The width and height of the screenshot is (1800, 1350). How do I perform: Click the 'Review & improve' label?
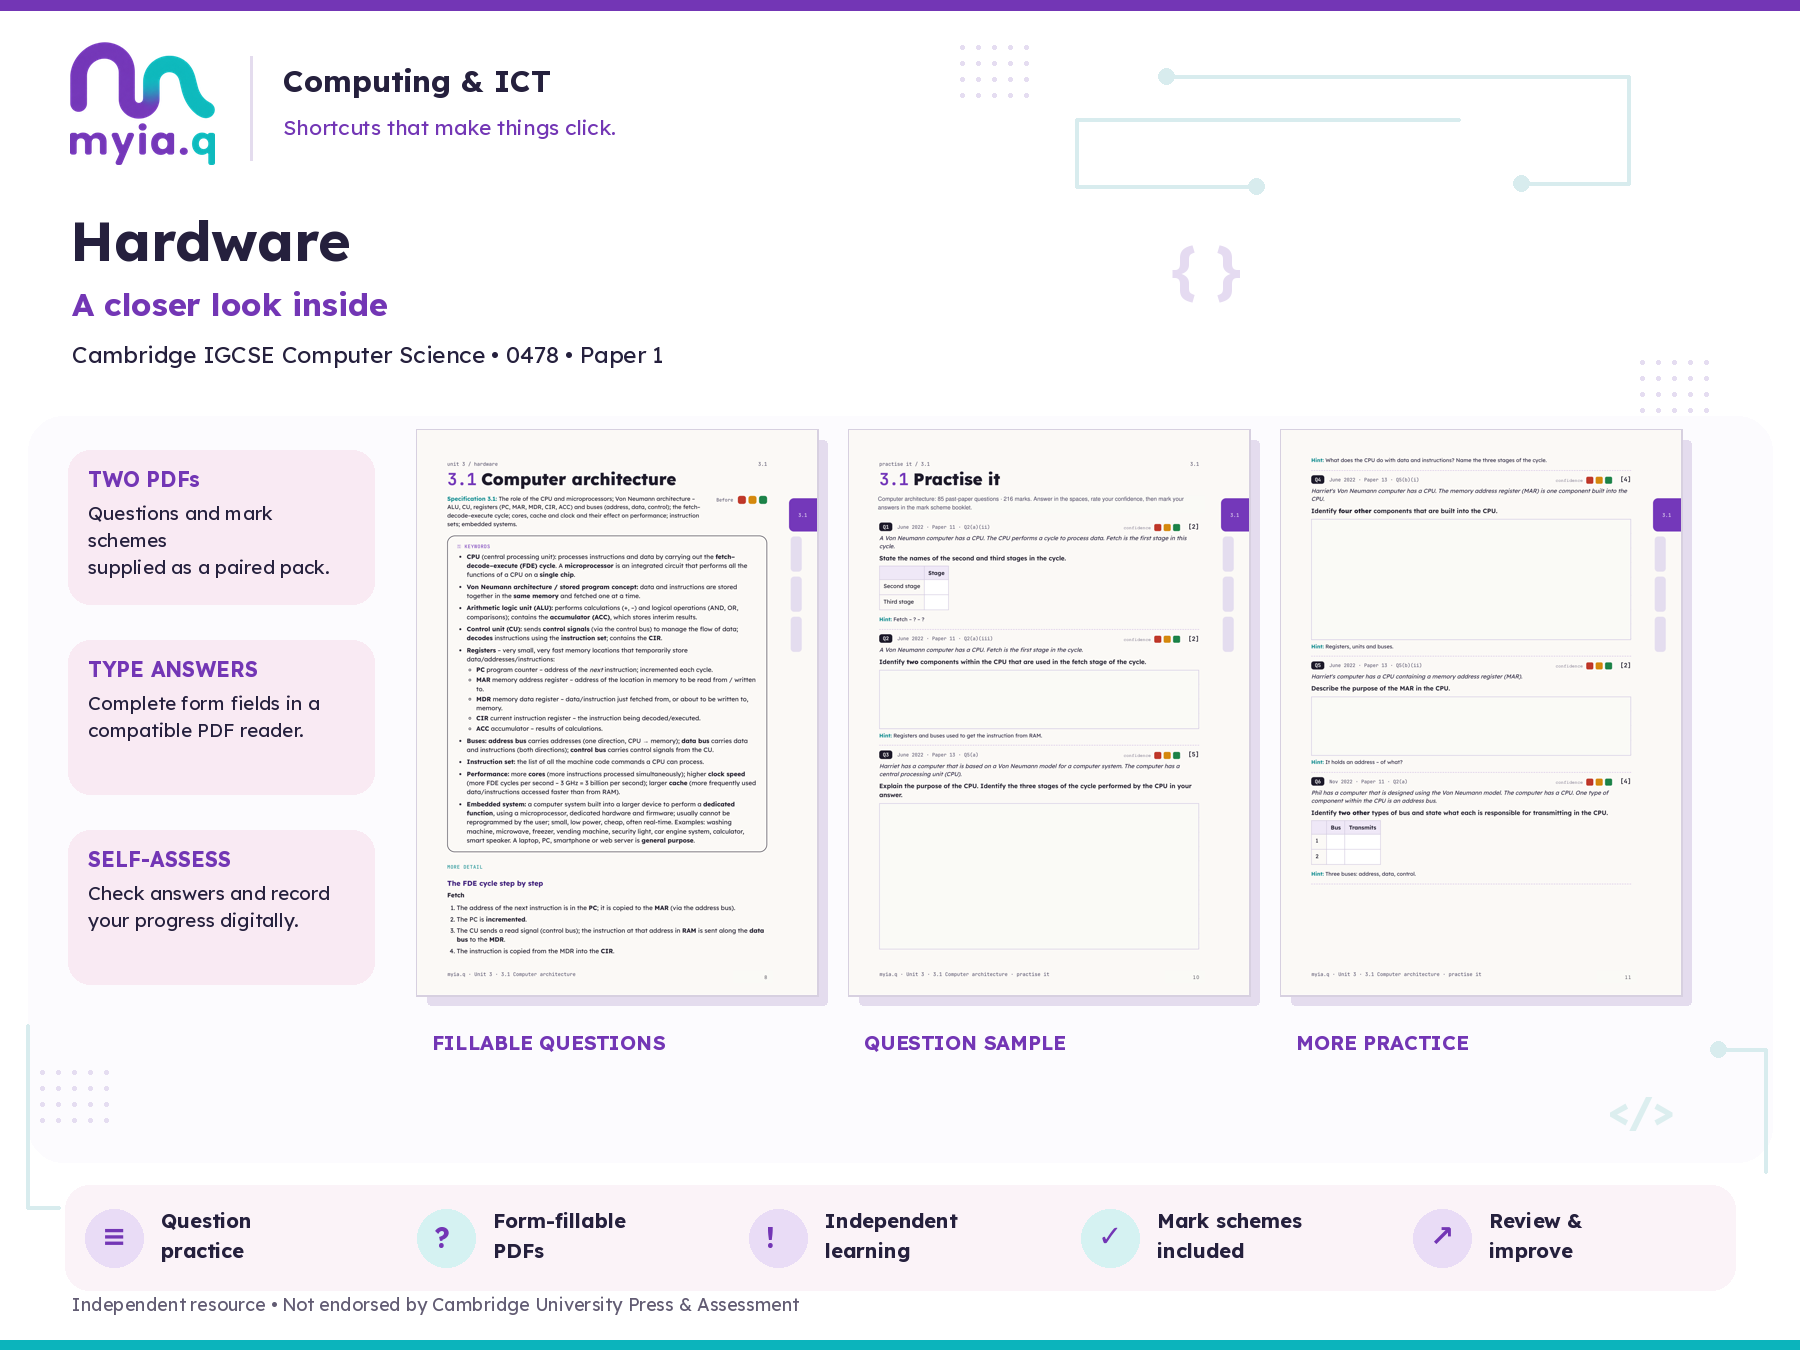[1535, 1236]
